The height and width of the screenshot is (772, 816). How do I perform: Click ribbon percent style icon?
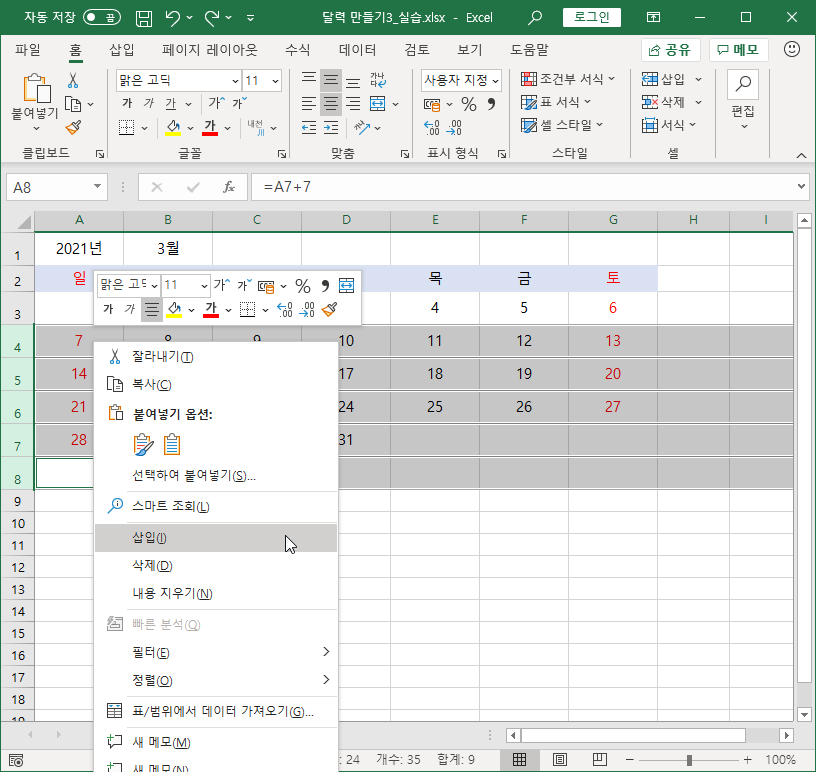[x=469, y=104]
